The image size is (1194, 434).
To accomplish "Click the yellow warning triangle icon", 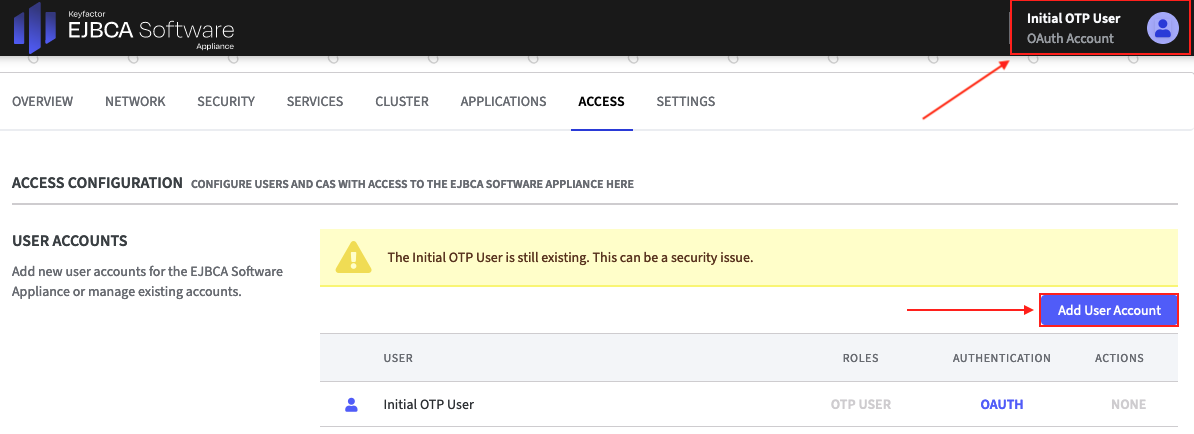I will coord(353,257).
